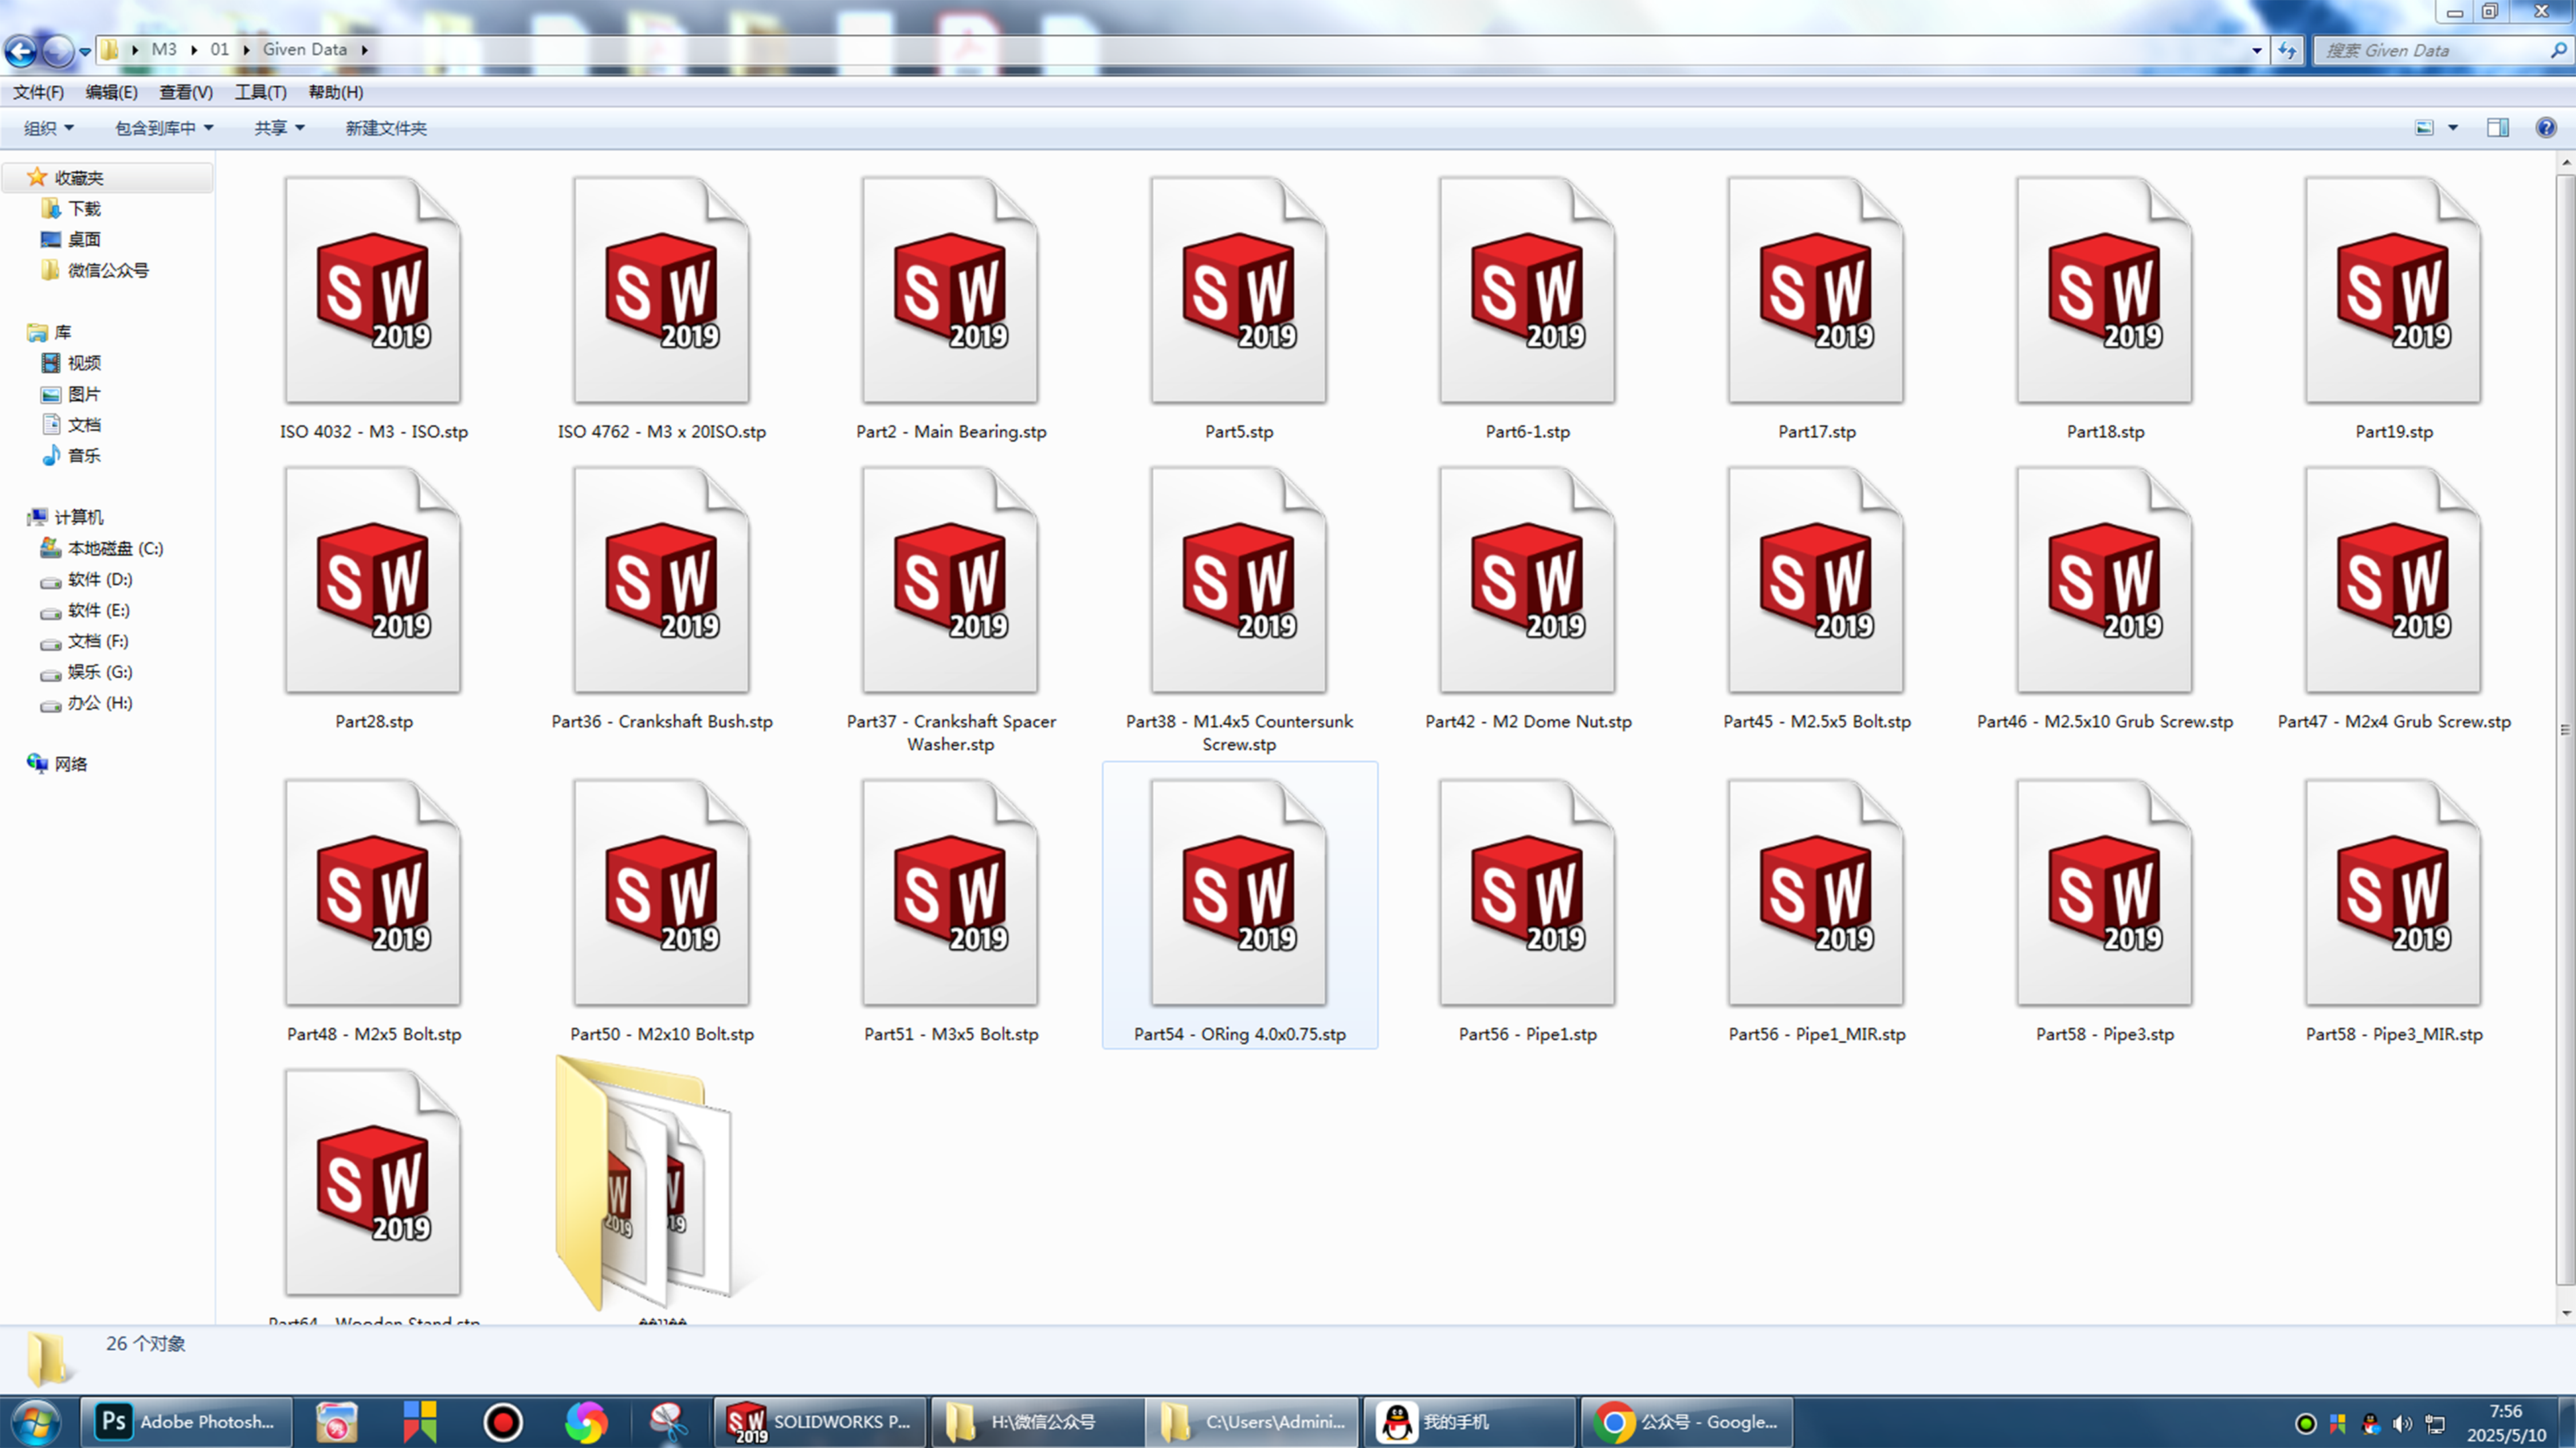Open the 共享 dropdown

[279, 128]
